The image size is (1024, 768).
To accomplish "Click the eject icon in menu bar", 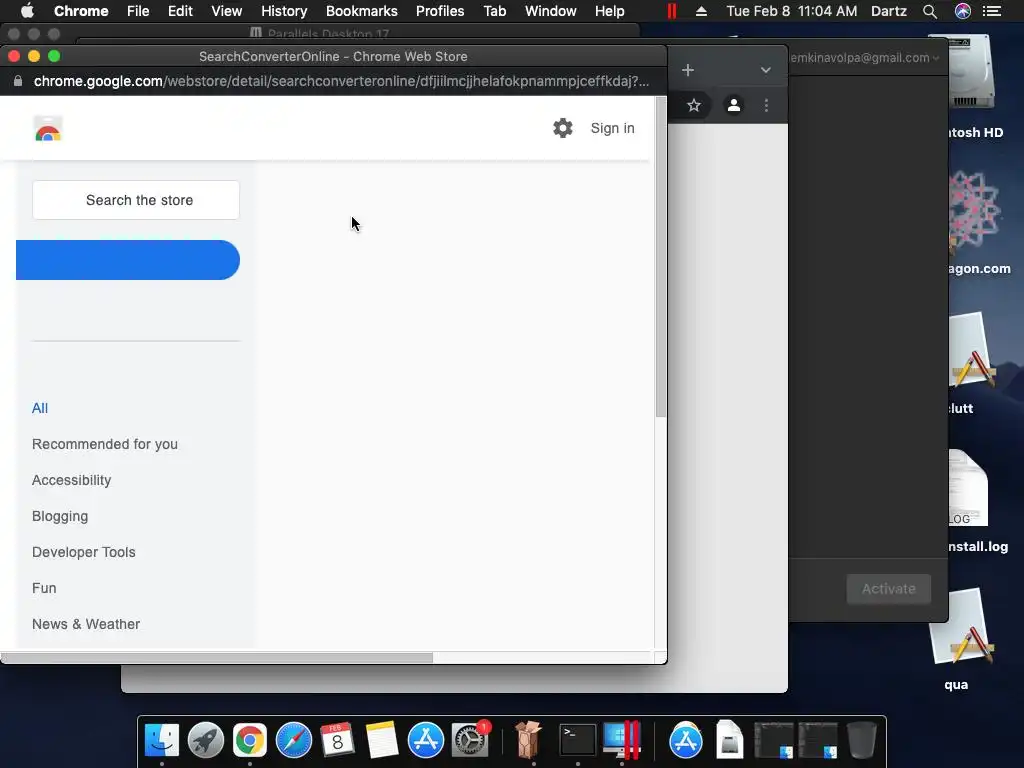I will click(701, 11).
